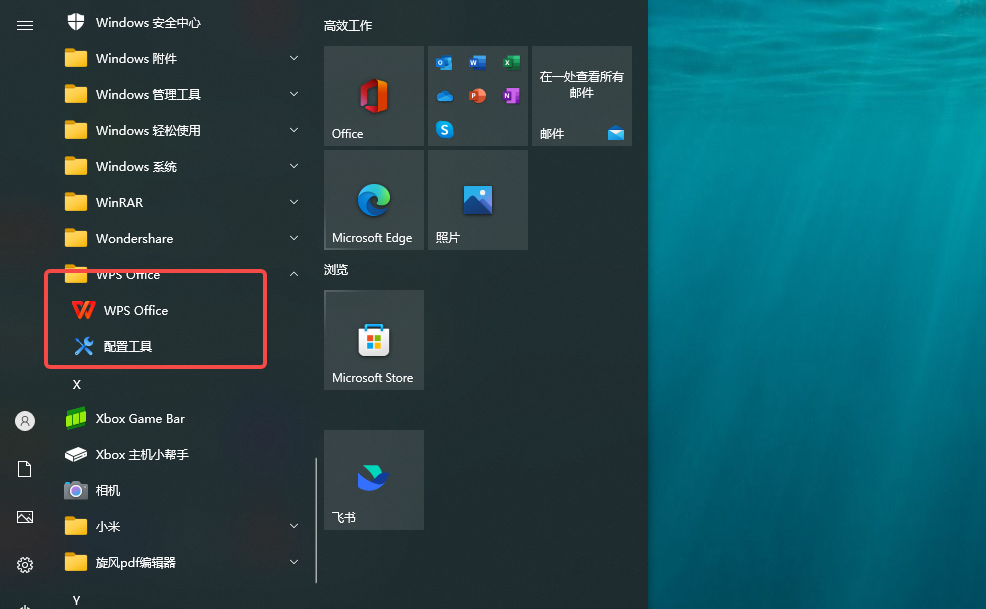Open the Microsoft Edge tile
The height and width of the screenshot is (609, 986).
coord(374,200)
